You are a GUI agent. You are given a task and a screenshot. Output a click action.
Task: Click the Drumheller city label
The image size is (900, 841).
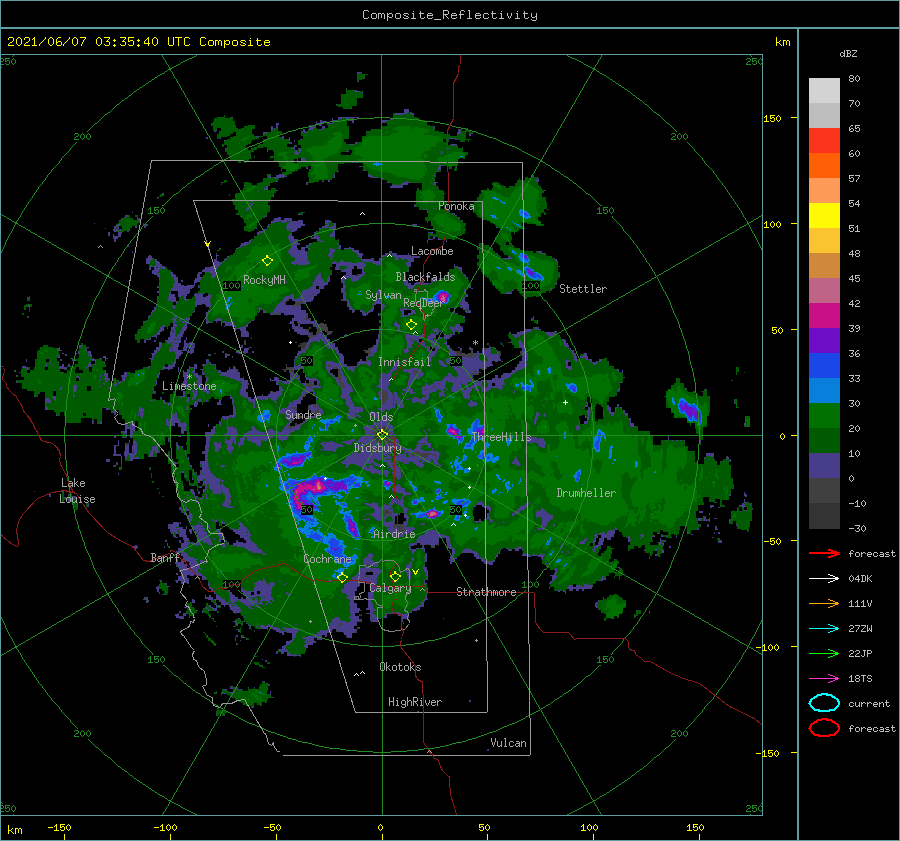[586, 493]
